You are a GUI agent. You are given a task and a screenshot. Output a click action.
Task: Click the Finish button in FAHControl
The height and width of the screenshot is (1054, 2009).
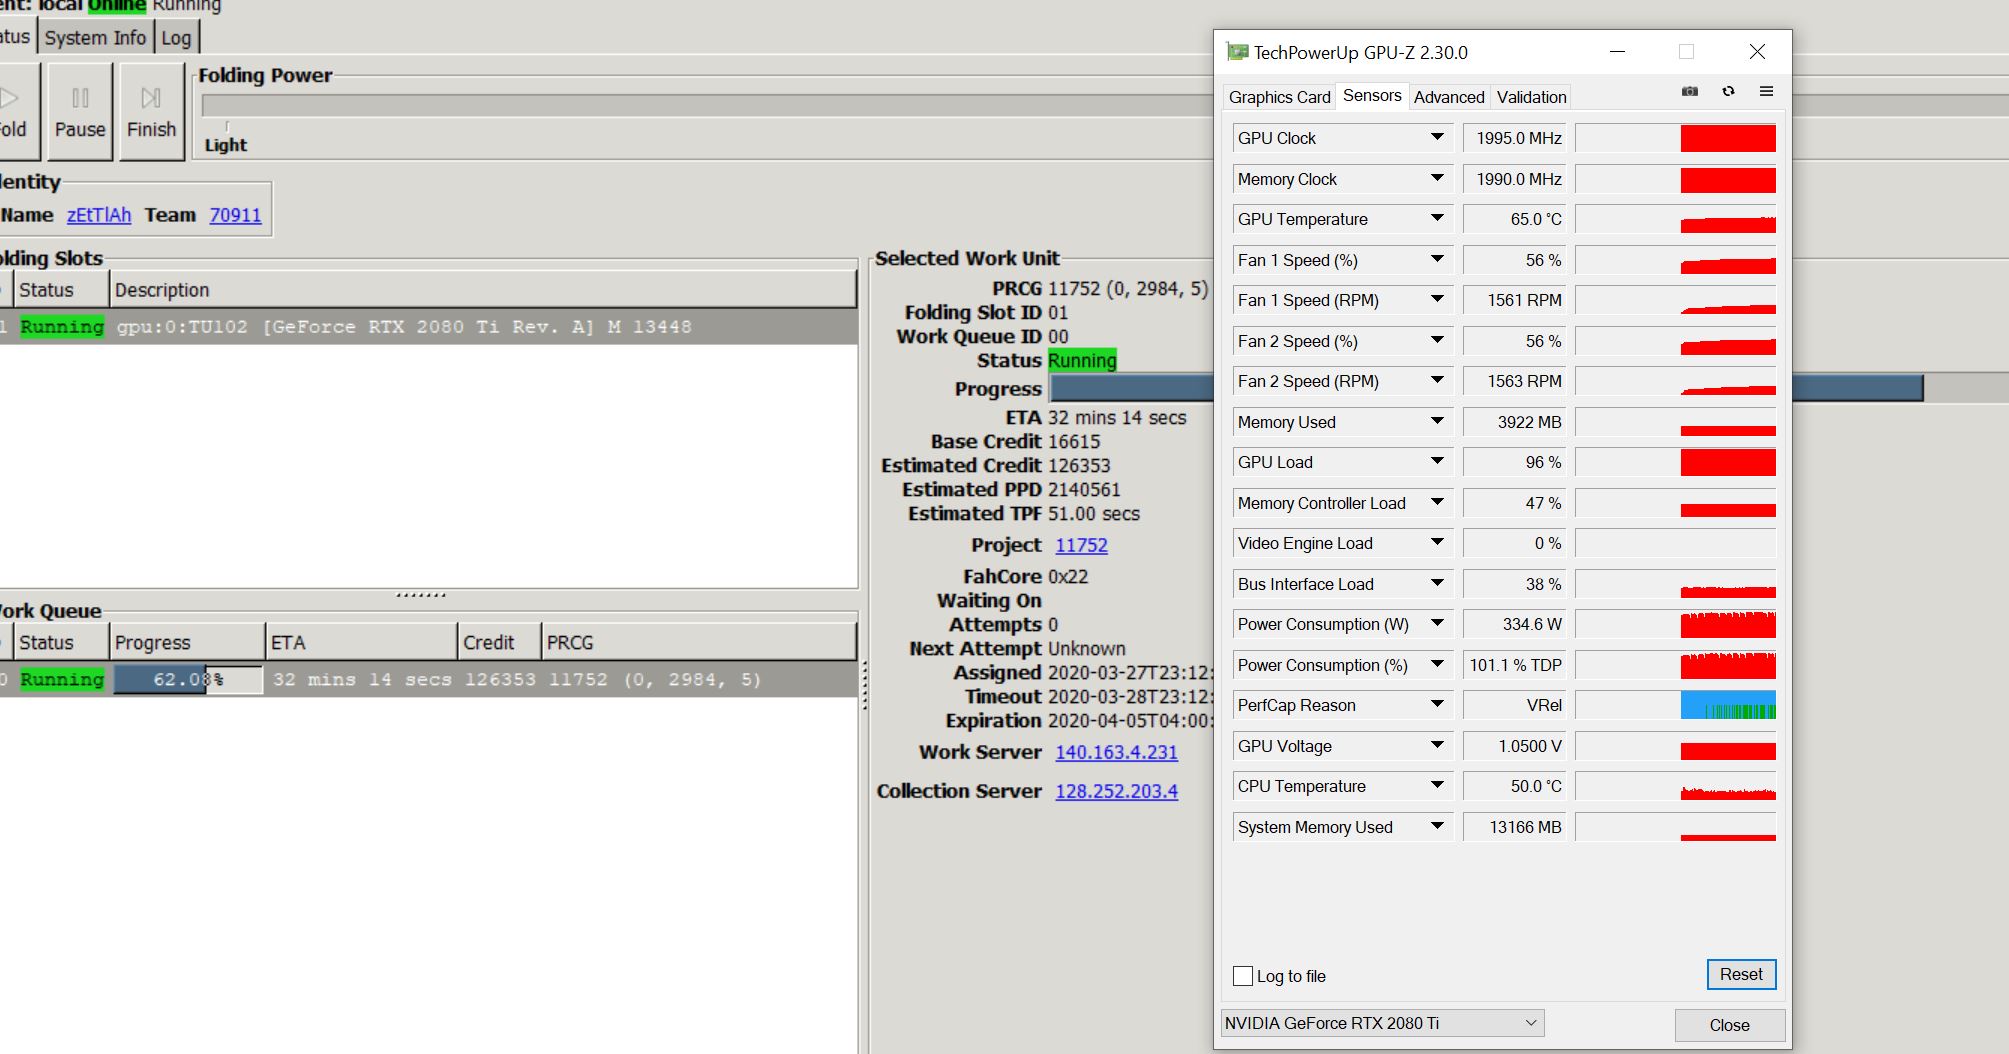click(x=151, y=111)
